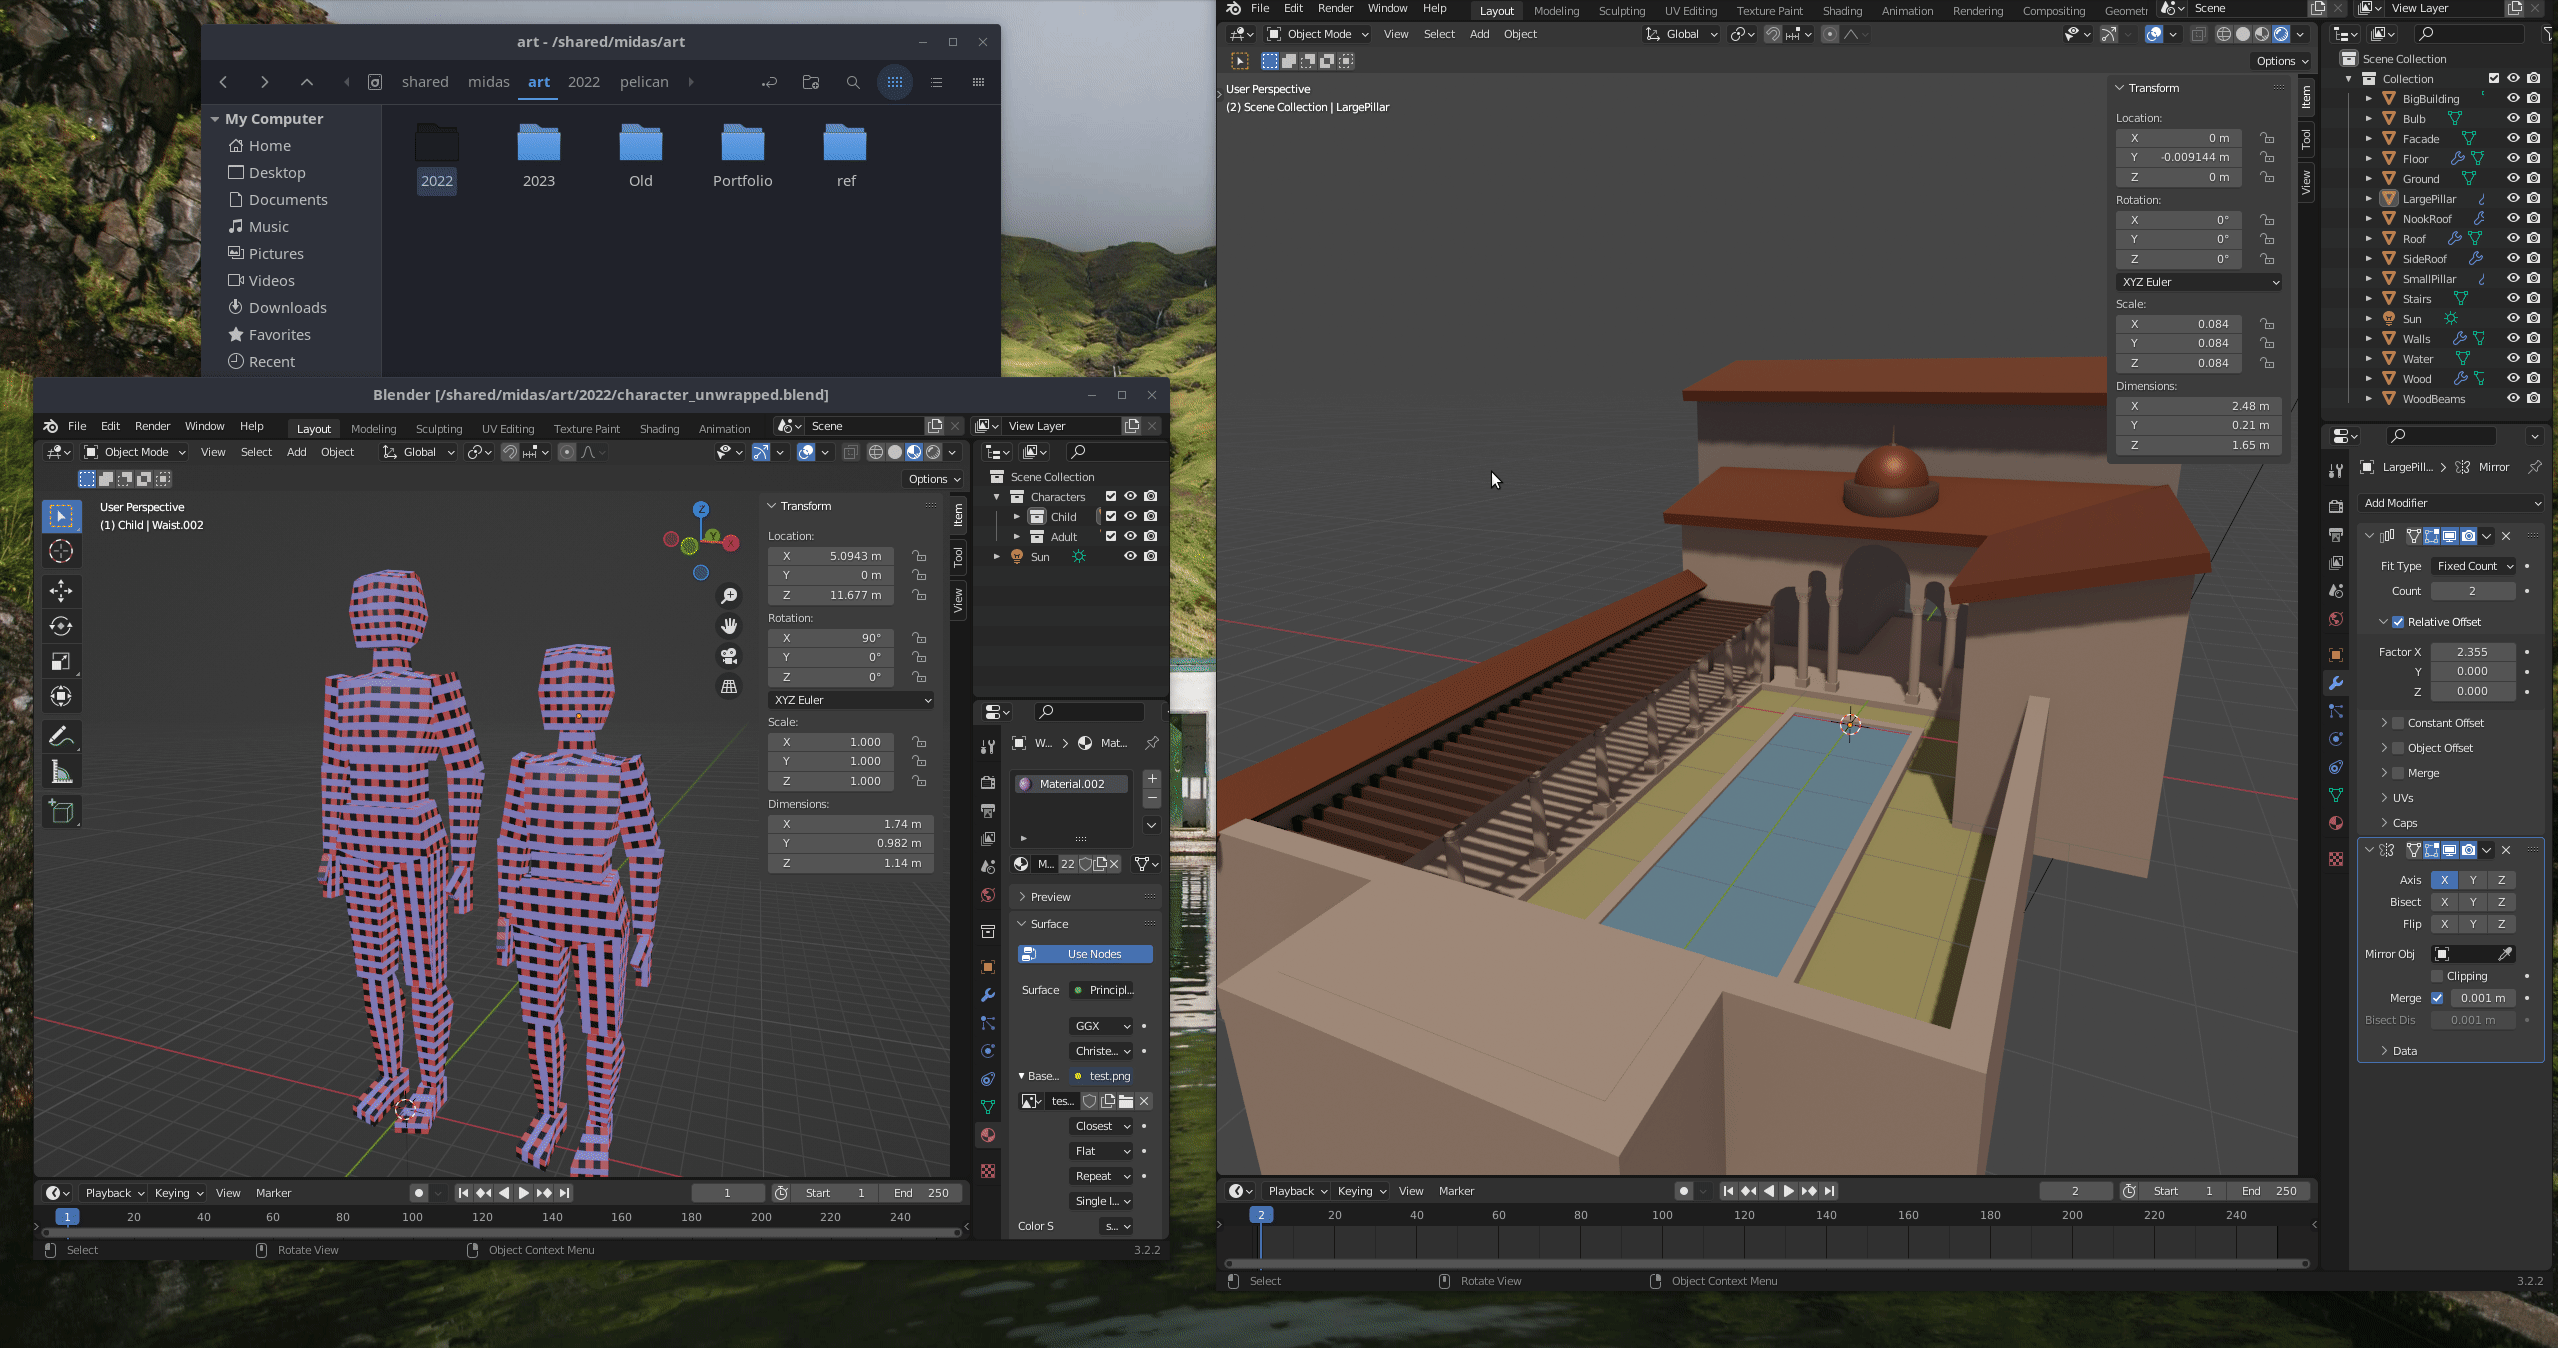The height and width of the screenshot is (1348, 2558).
Task: Open Texture Properties checkered tab
Action: [988, 1170]
